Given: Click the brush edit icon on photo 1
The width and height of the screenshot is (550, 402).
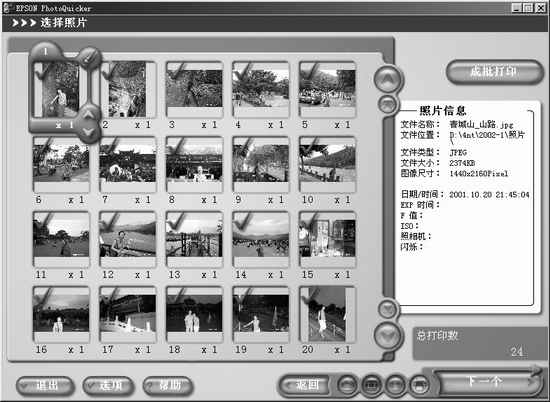Looking at the screenshot, I should coord(90,57).
